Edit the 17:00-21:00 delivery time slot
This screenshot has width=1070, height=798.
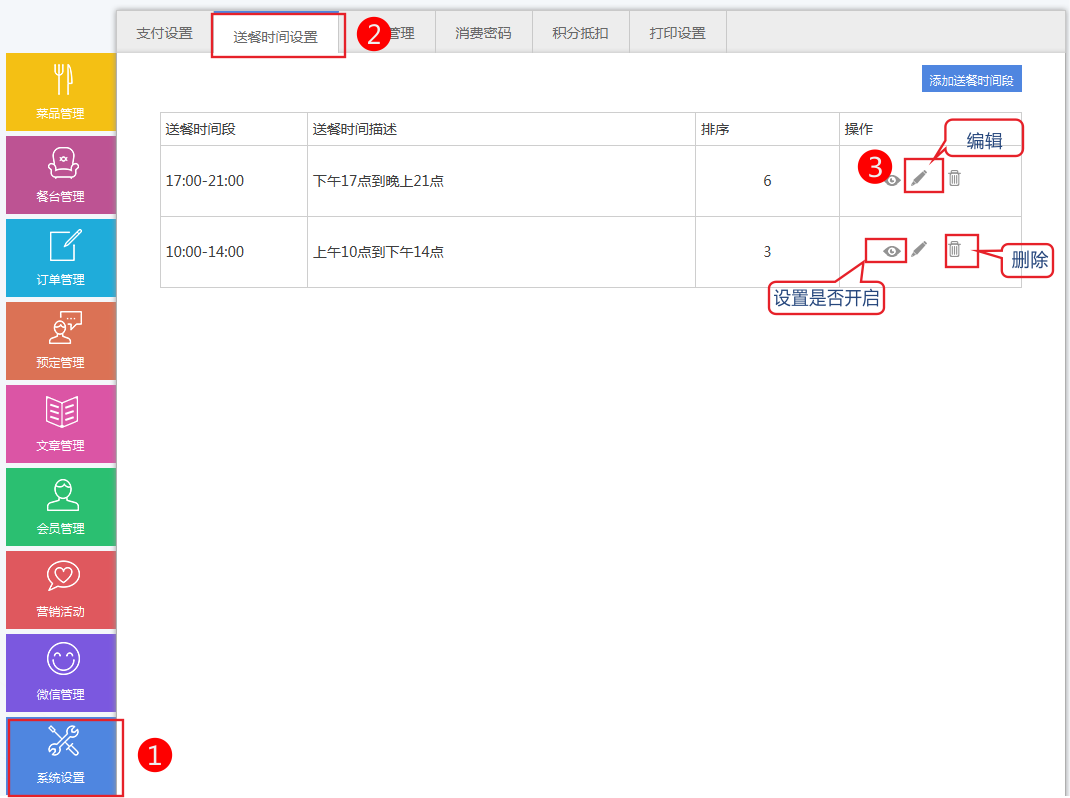point(920,178)
